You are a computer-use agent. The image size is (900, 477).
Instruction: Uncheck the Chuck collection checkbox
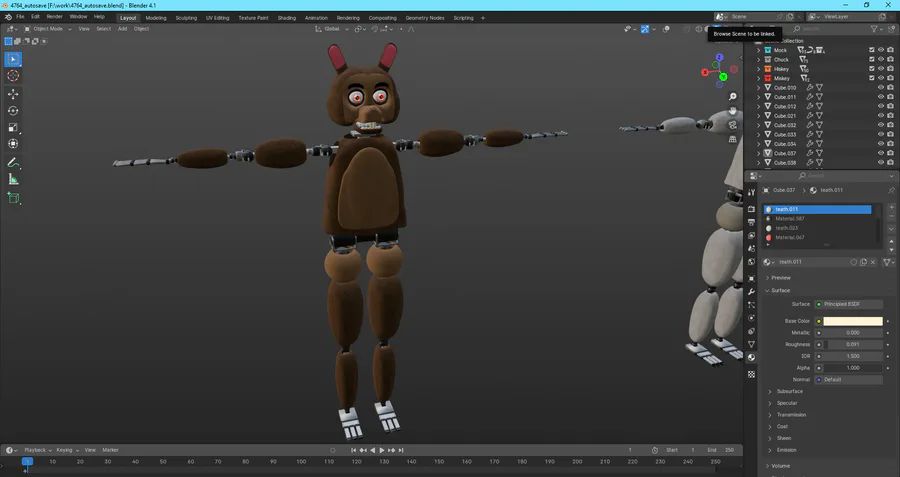(872, 60)
